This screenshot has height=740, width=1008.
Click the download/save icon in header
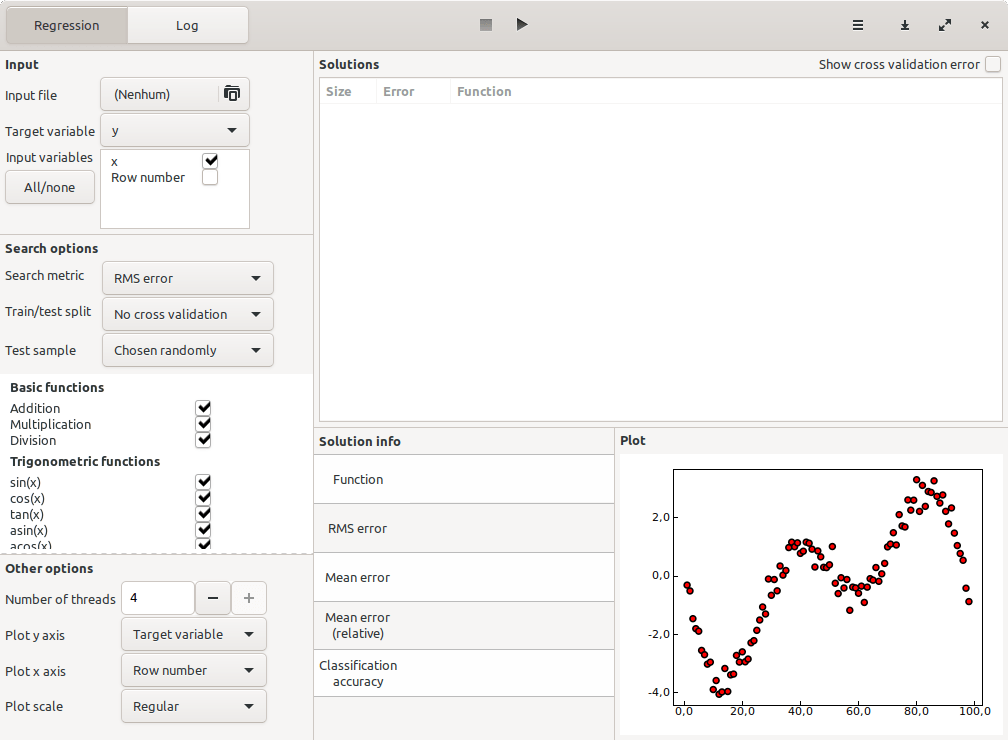click(x=904, y=25)
